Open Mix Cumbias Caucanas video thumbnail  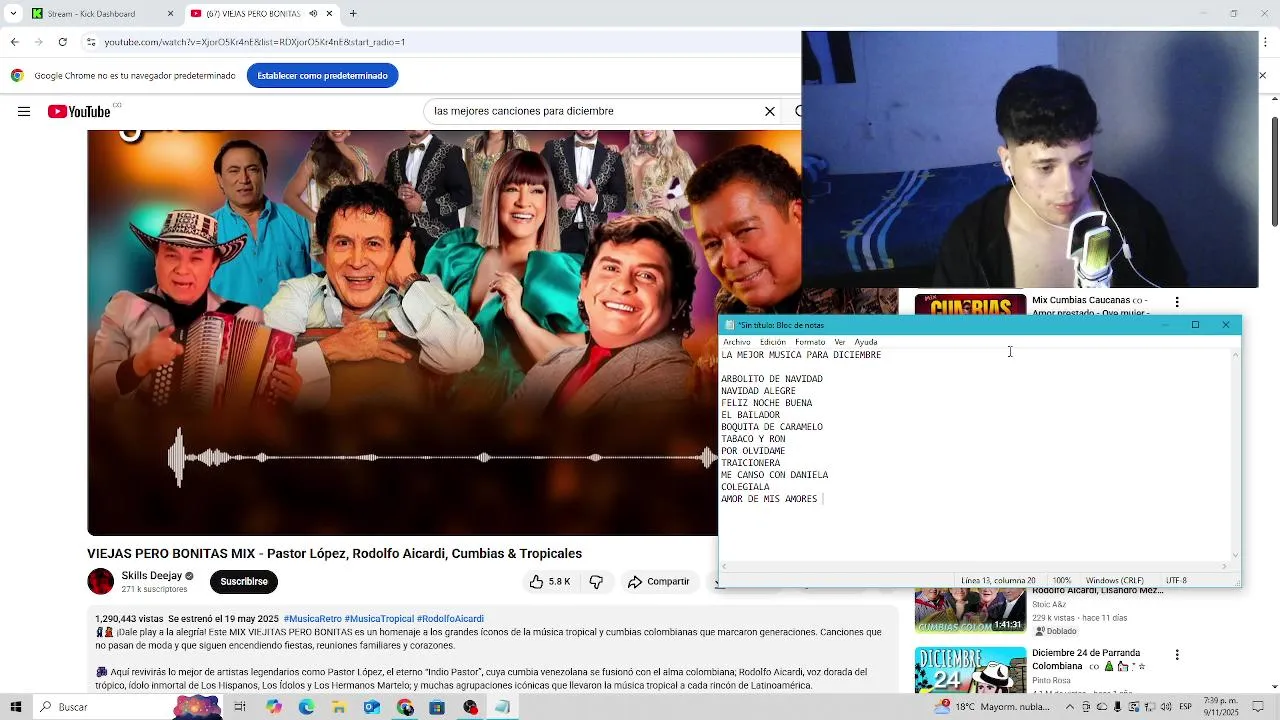pyautogui.click(x=970, y=304)
